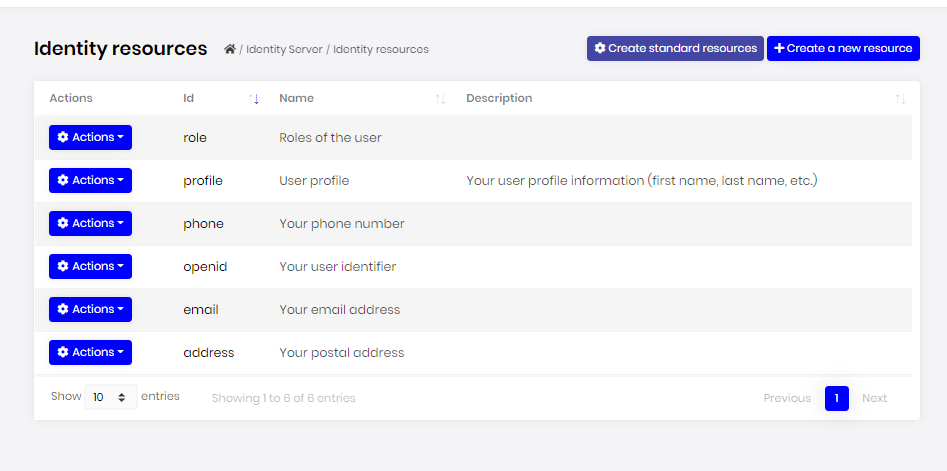Sort the table by Id header
Viewport: 947px width, 471px height.
click(189, 98)
